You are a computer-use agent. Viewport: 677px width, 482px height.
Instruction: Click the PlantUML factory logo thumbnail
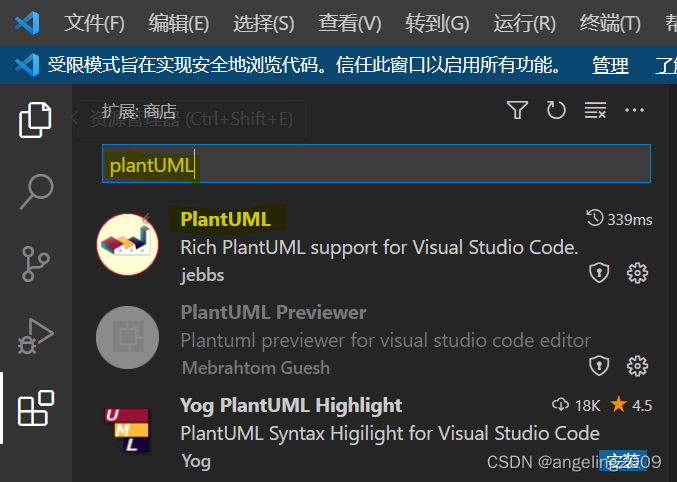(127, 244)
